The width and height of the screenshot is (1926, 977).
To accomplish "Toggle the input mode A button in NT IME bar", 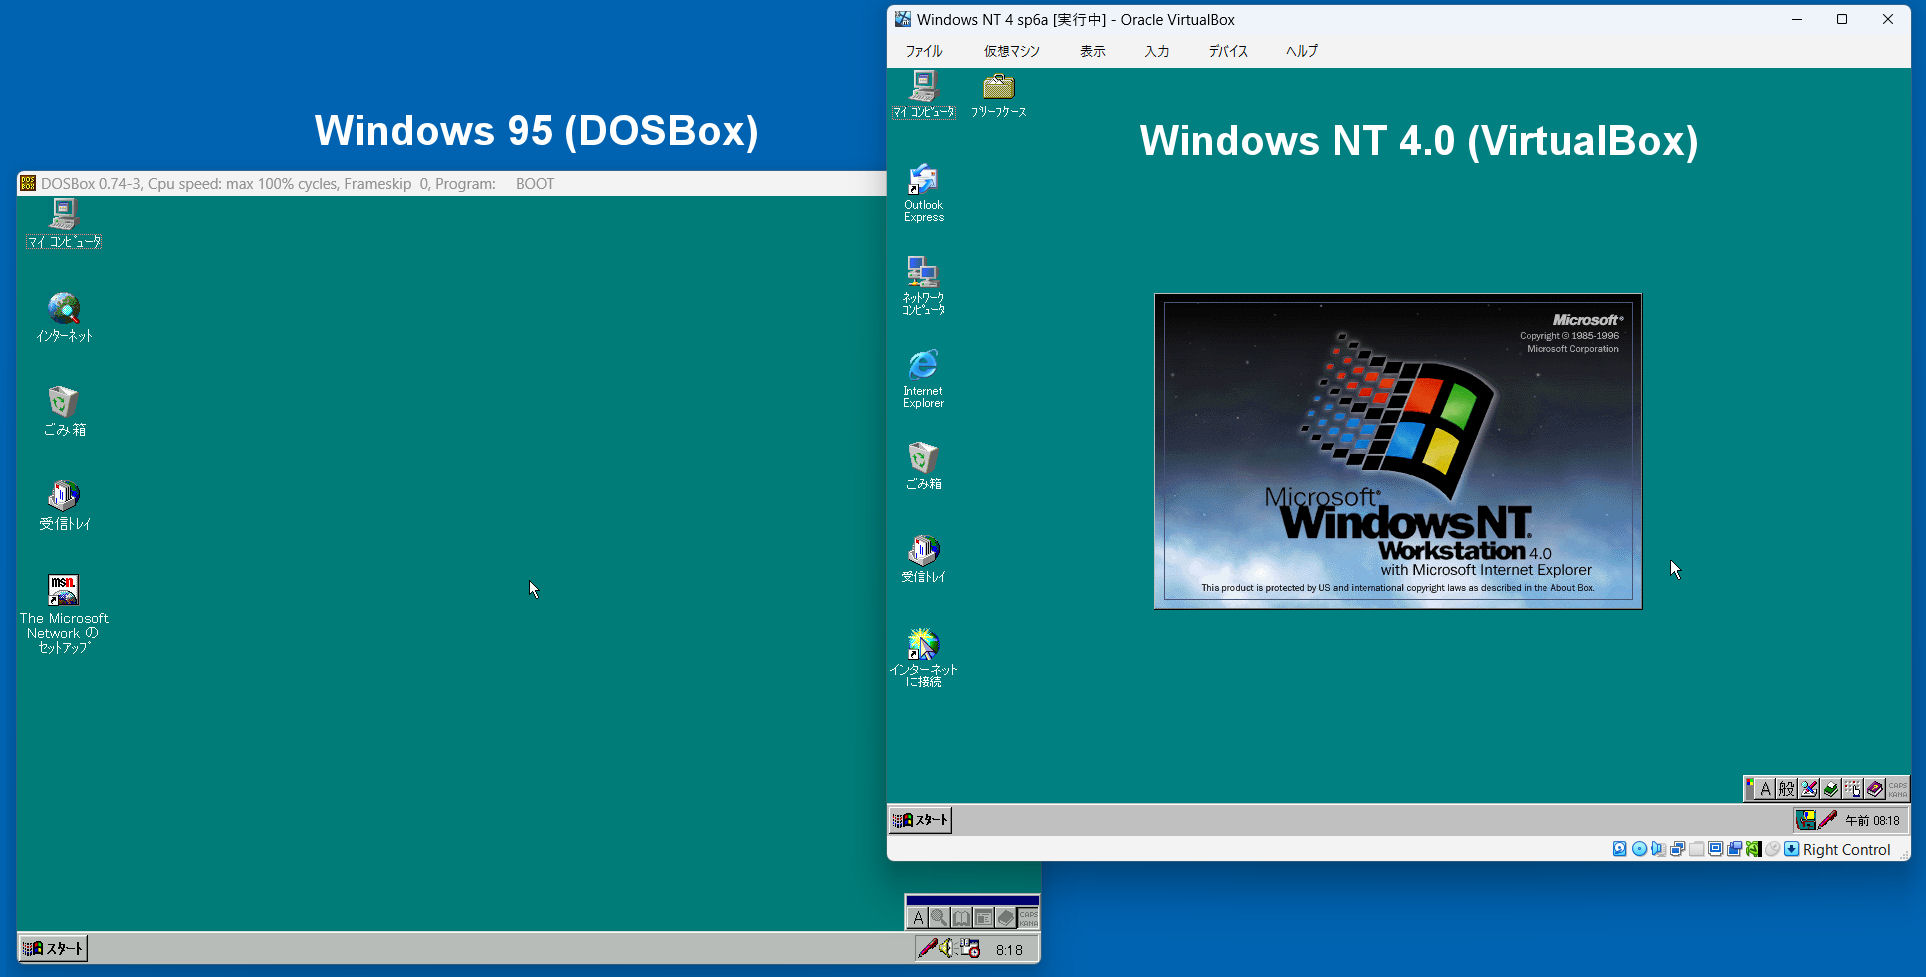I will (1765, 789).
